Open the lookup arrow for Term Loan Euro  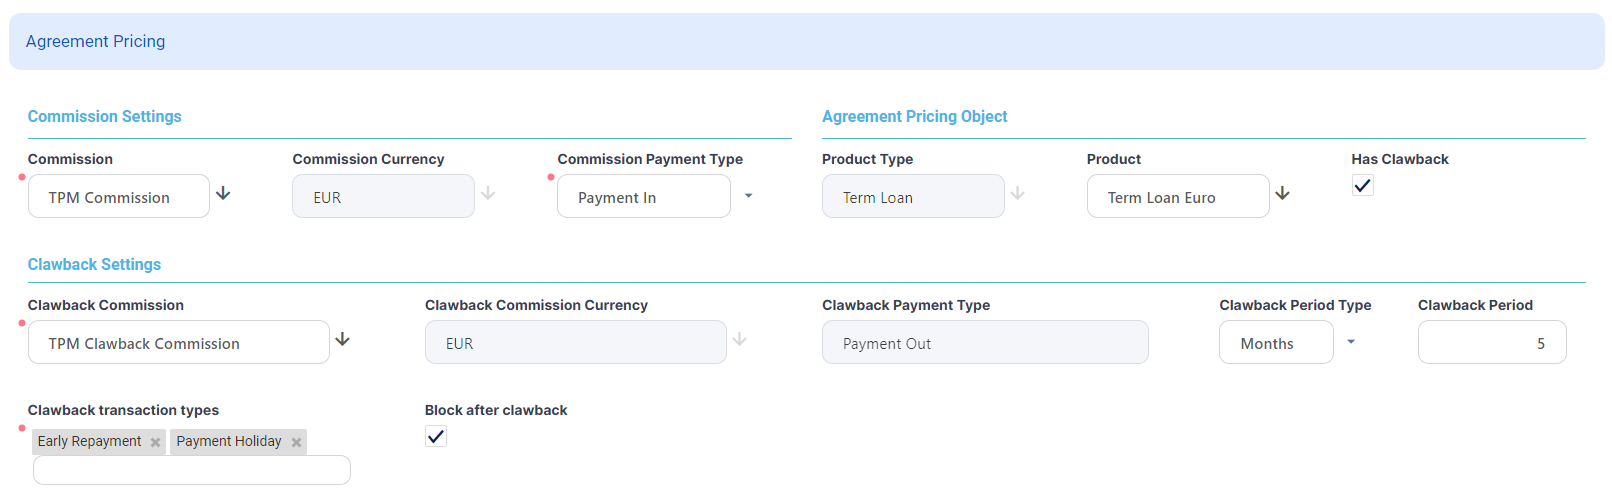(1282, 194)
